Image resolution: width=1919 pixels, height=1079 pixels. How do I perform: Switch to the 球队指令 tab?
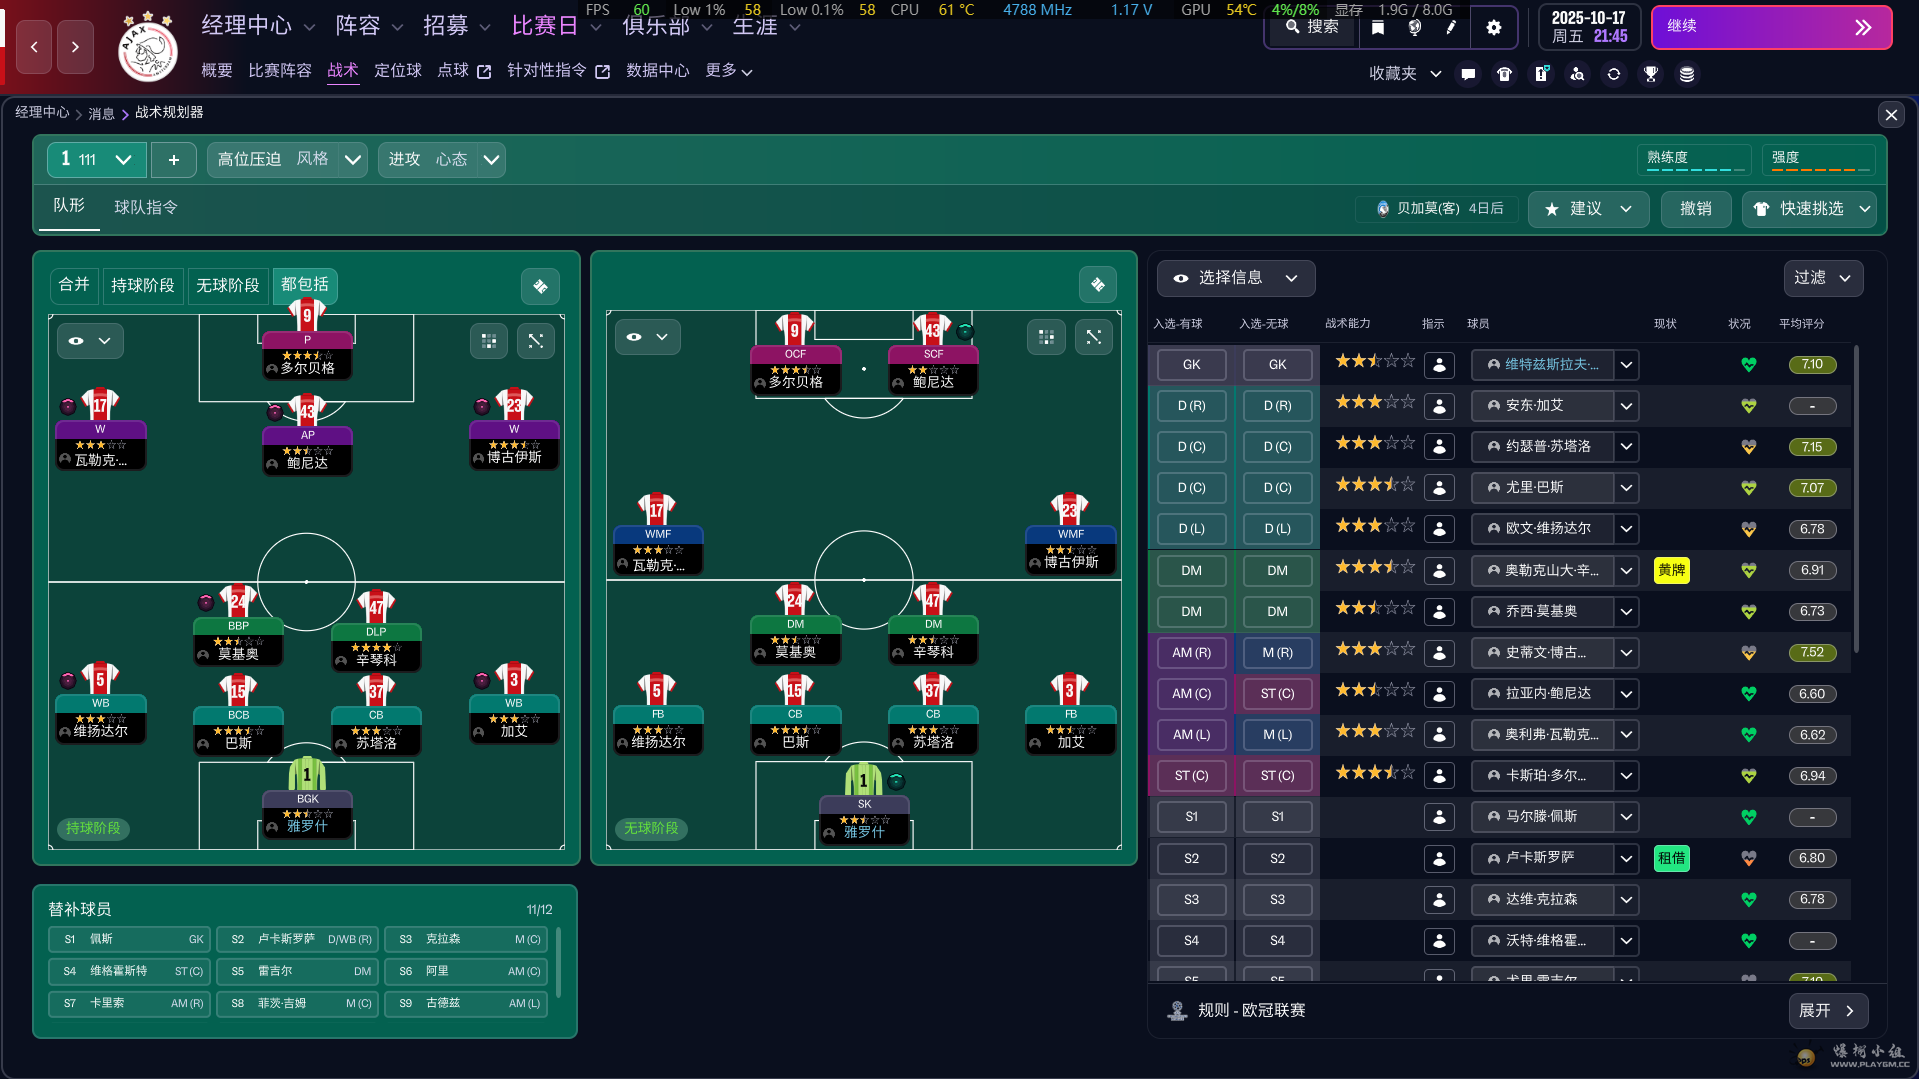(x=146, y=207)
